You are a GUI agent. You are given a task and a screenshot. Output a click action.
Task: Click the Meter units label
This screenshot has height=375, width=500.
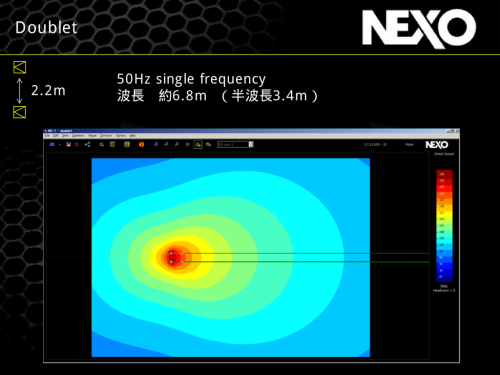coord(409,144)
